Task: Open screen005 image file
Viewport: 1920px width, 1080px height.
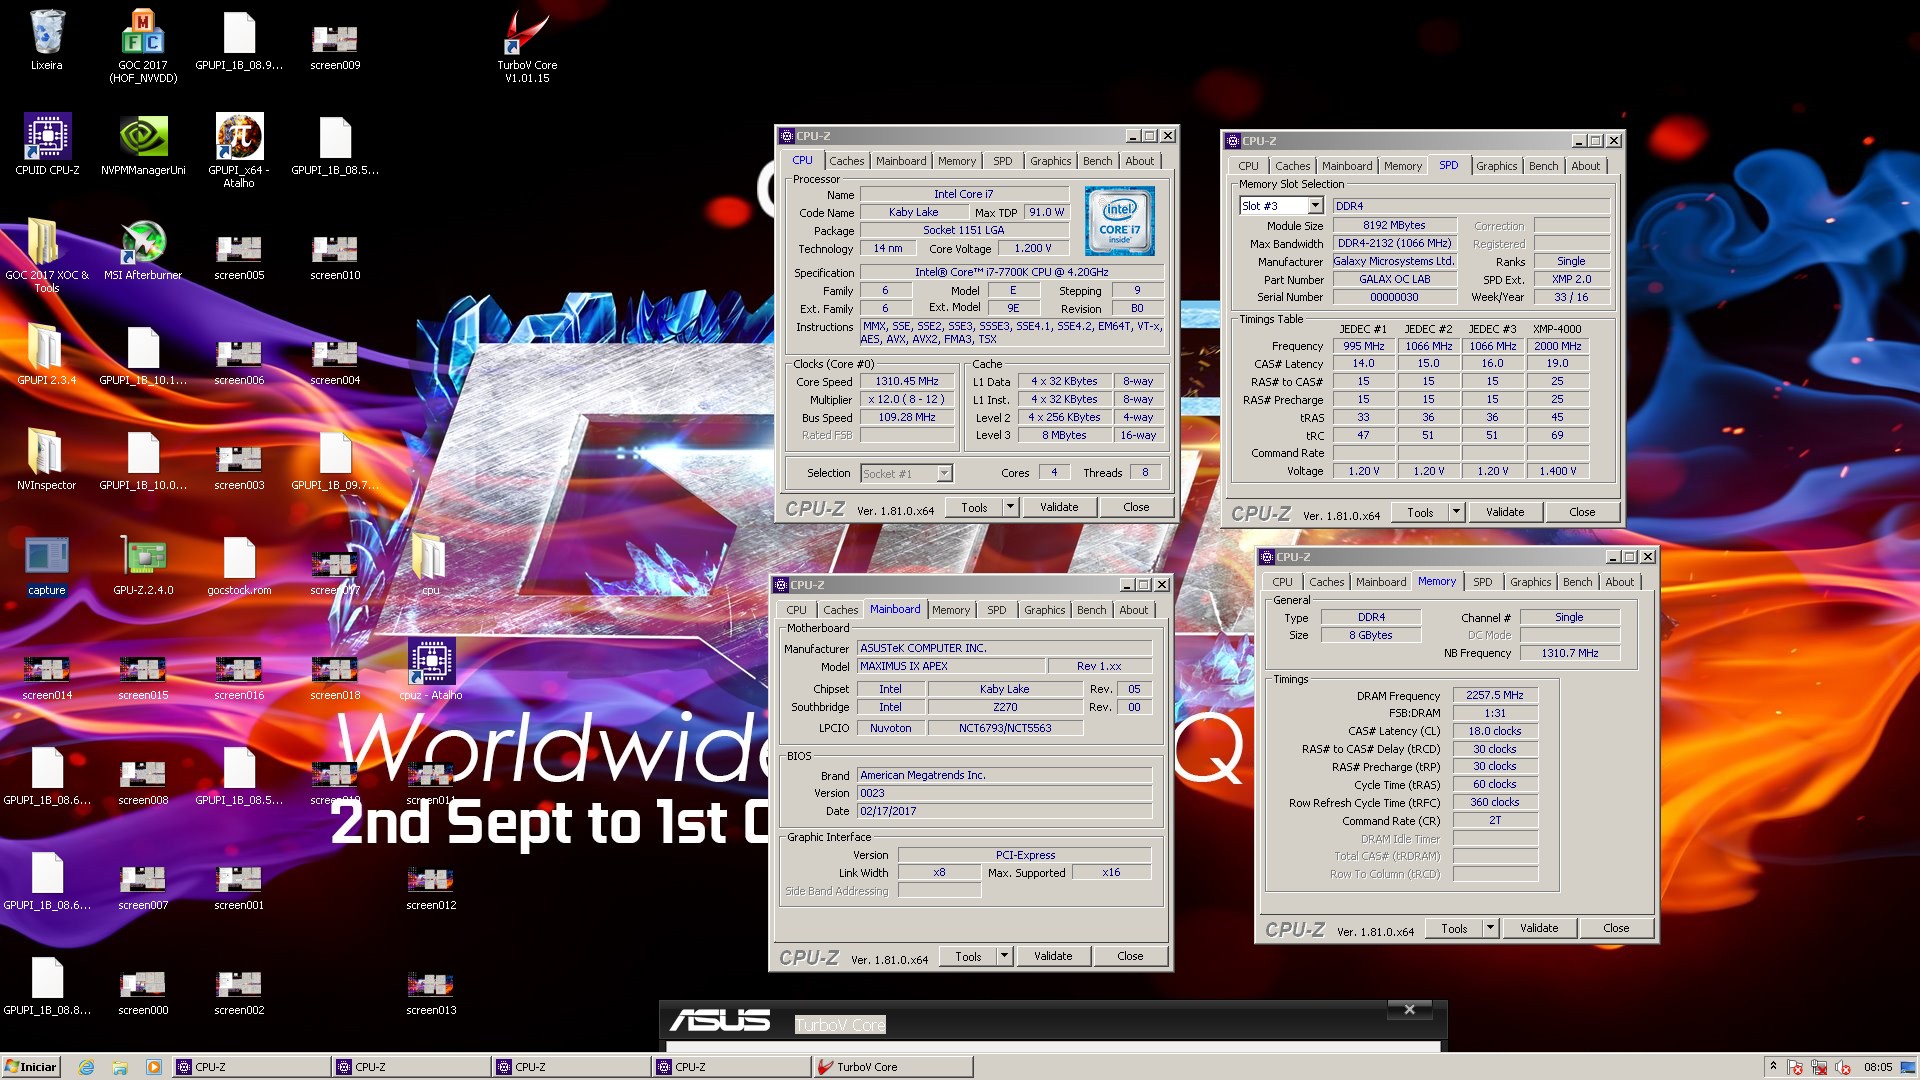Action: [x=239, y=255]
